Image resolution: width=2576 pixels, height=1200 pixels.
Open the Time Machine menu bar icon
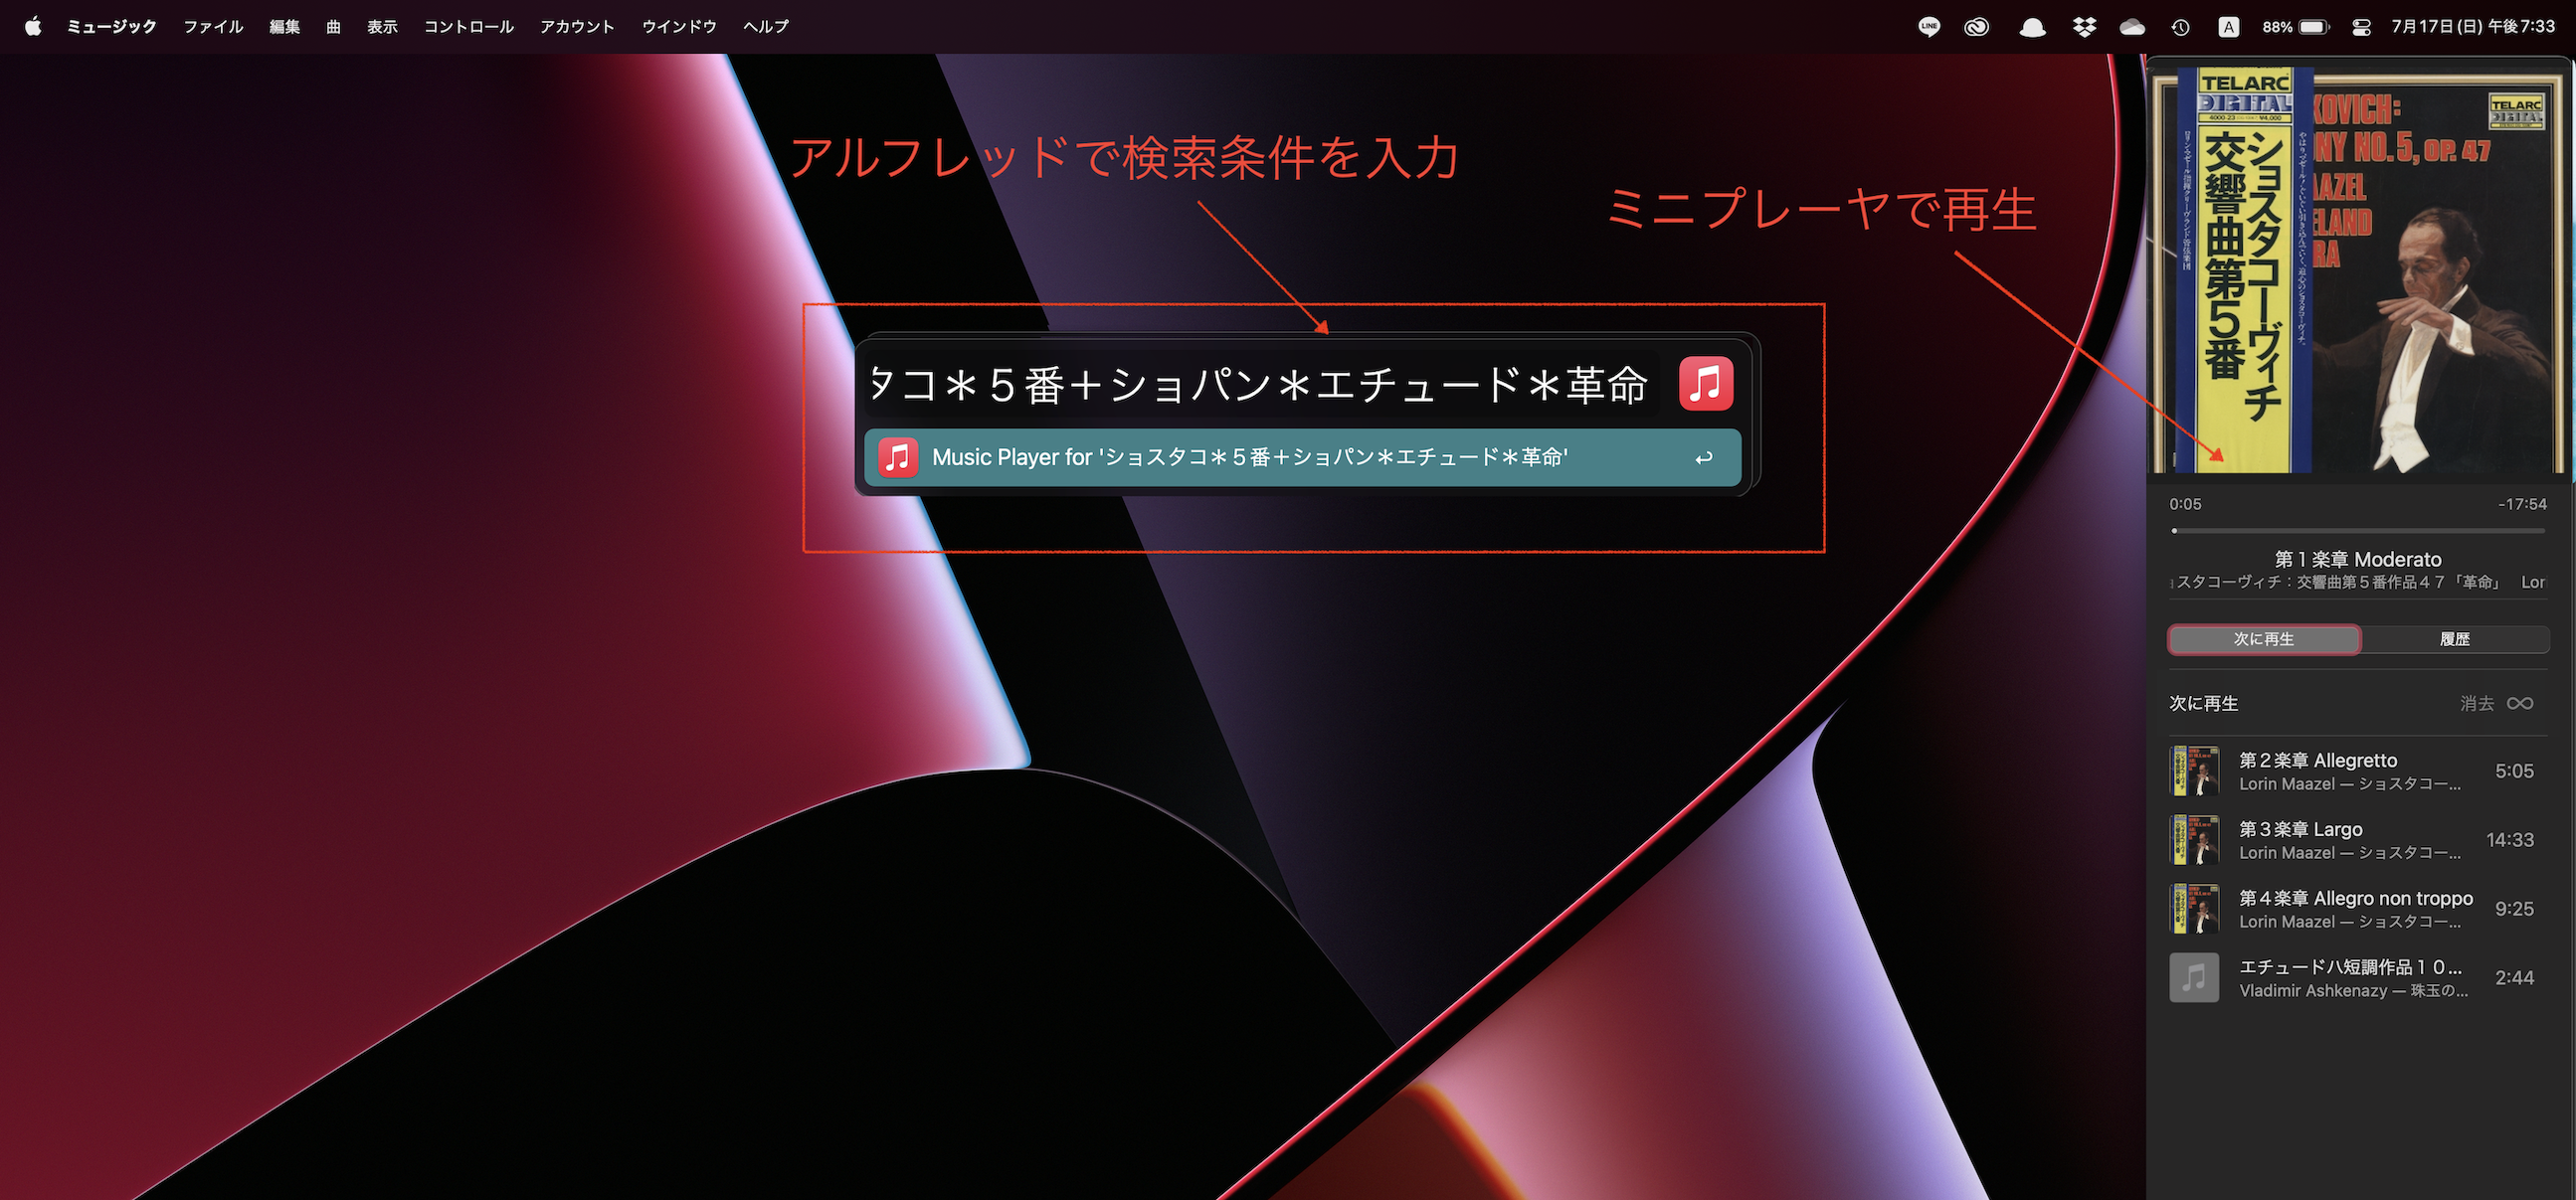pyautogui.click(x=2181, y=27)
